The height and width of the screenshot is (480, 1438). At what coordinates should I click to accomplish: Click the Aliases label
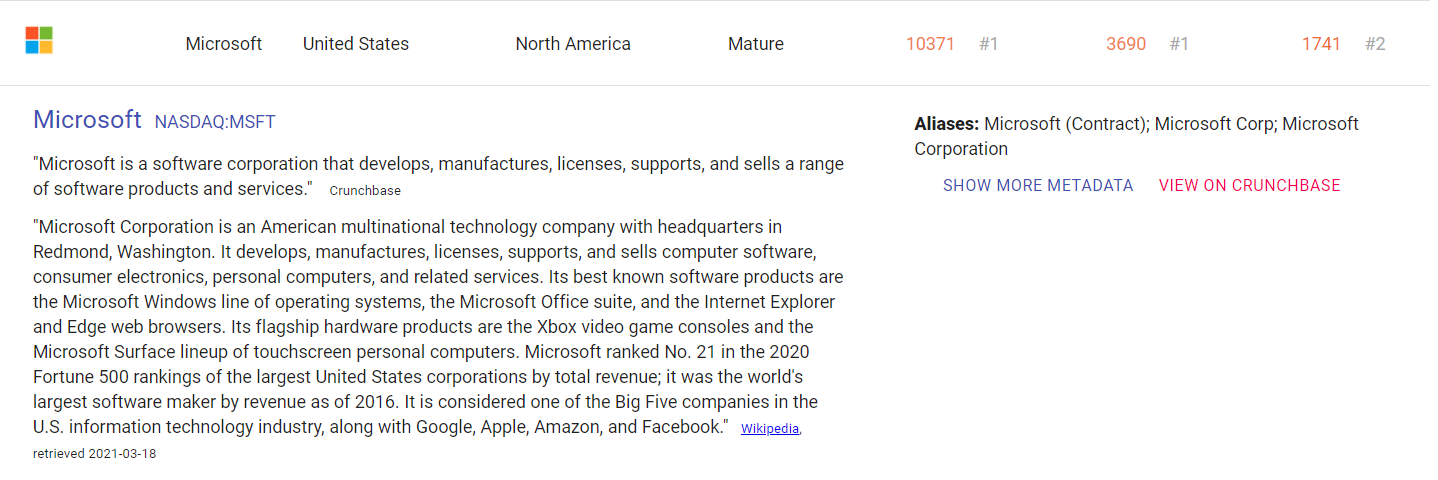point(946,124)
